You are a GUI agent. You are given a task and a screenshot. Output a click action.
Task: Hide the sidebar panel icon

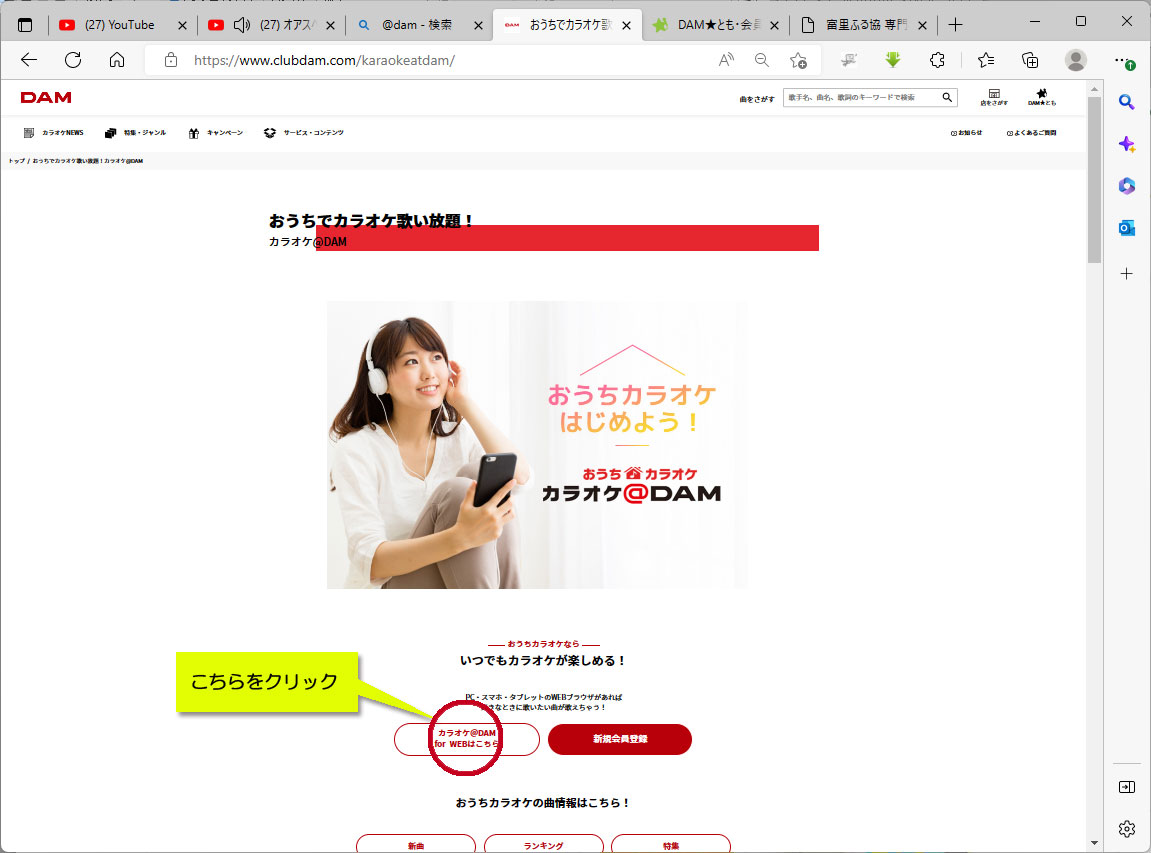tap(1126, 787)
